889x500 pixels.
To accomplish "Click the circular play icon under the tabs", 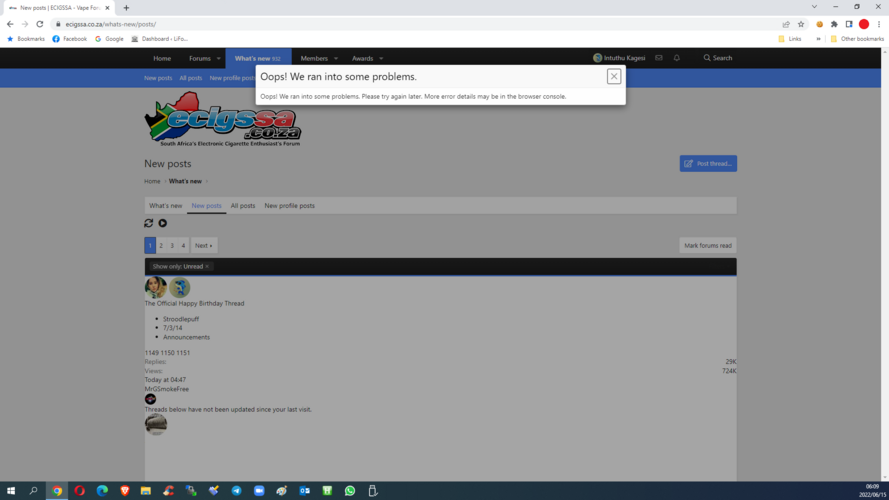I will (163, 223).
